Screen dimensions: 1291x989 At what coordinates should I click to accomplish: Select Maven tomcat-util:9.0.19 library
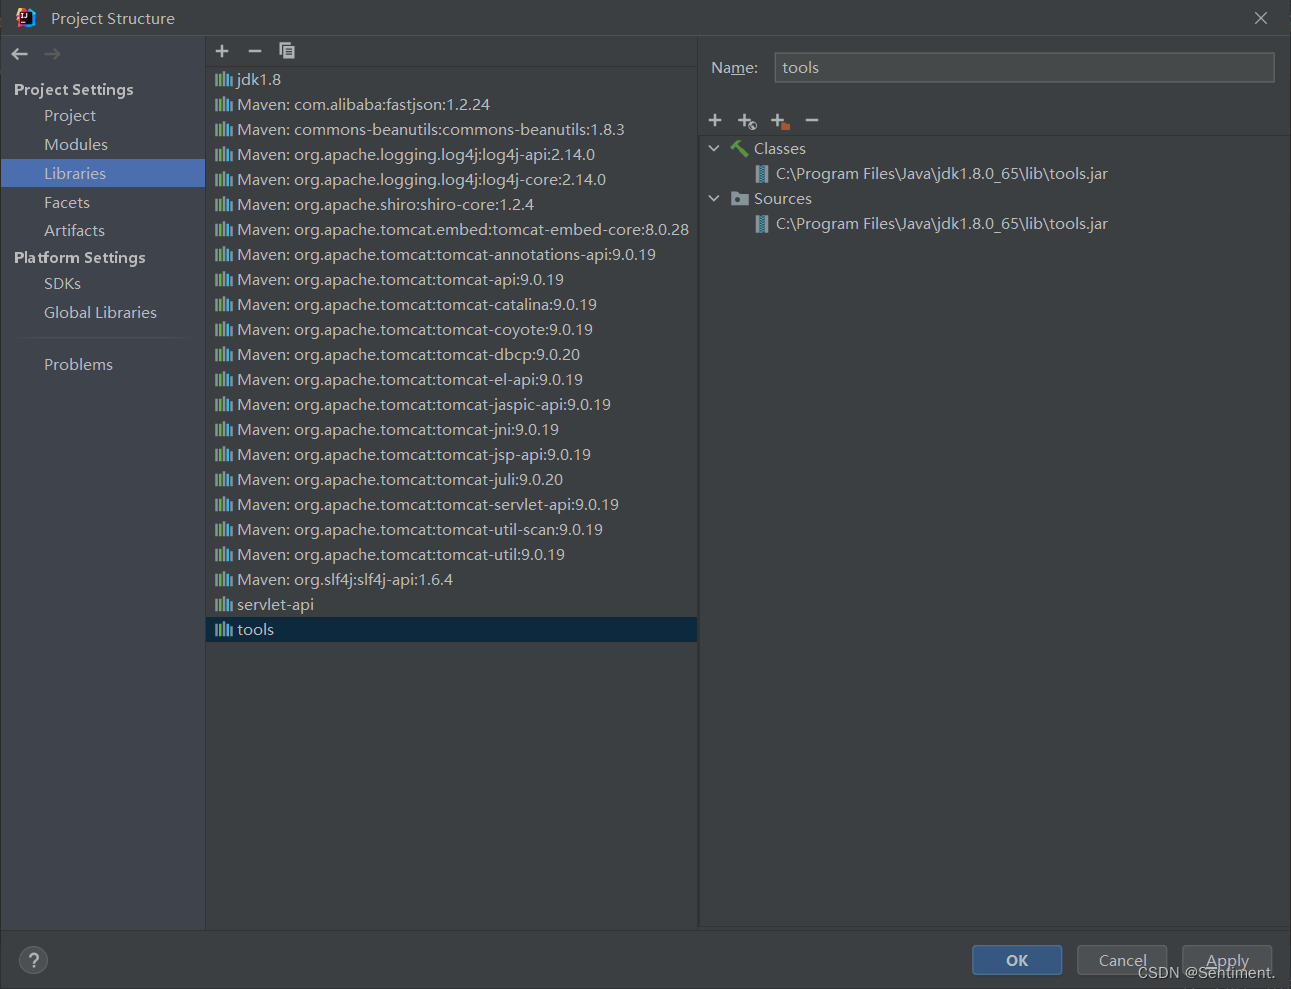pyautogui.click(x=451, y=554)
